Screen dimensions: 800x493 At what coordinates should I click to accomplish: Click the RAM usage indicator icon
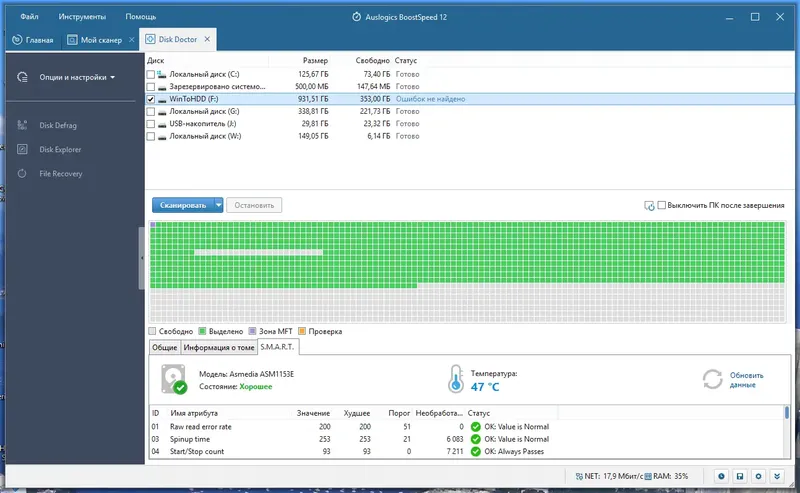pos(648,476)
